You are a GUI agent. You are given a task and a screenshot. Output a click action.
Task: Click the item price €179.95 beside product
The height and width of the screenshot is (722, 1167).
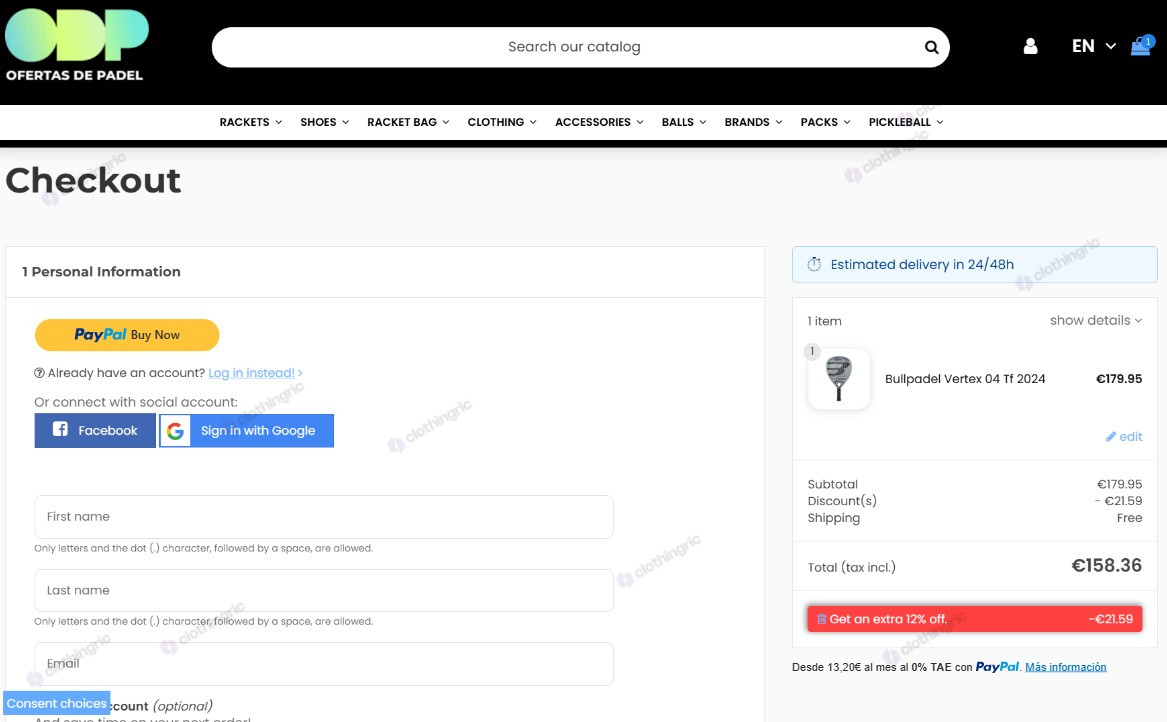1119,379
